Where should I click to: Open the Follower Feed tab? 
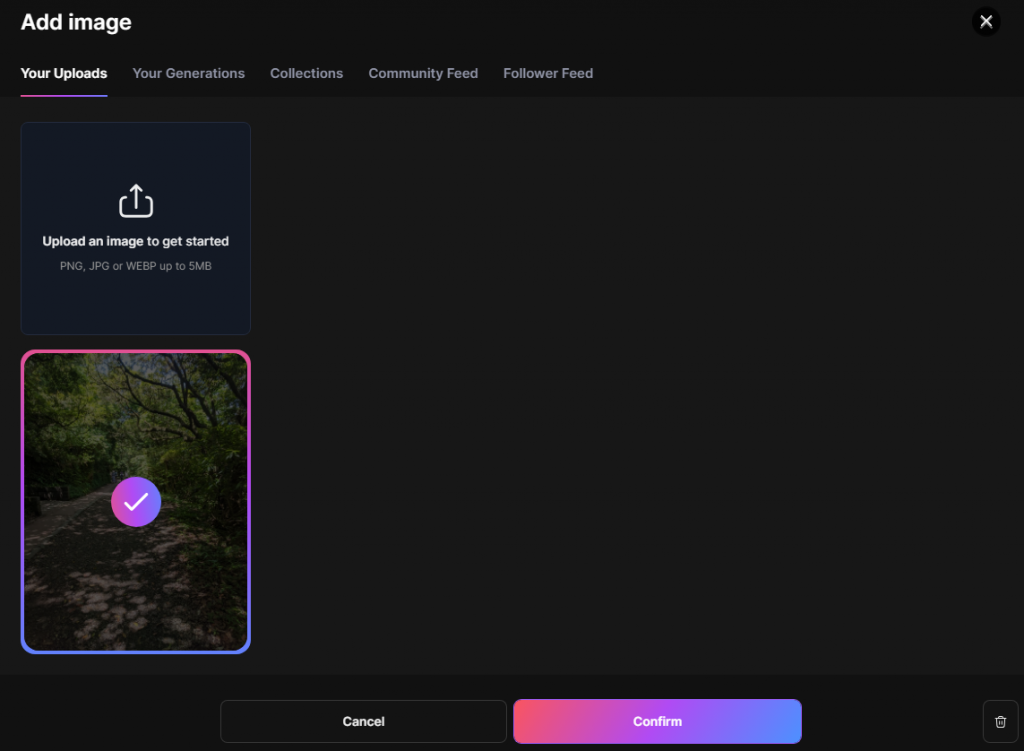point(548,73)
